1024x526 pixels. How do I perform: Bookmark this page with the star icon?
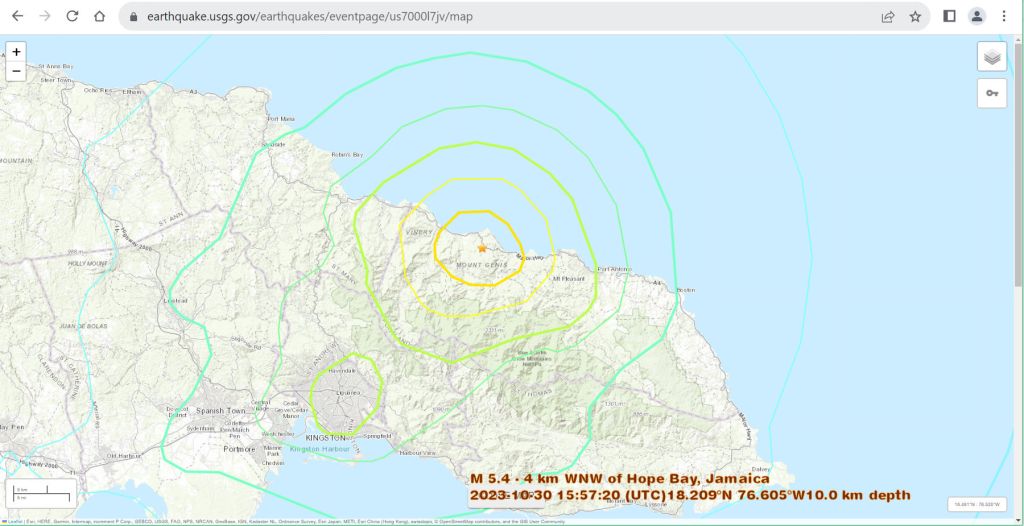pyautogui.click(x=915, y=16)
